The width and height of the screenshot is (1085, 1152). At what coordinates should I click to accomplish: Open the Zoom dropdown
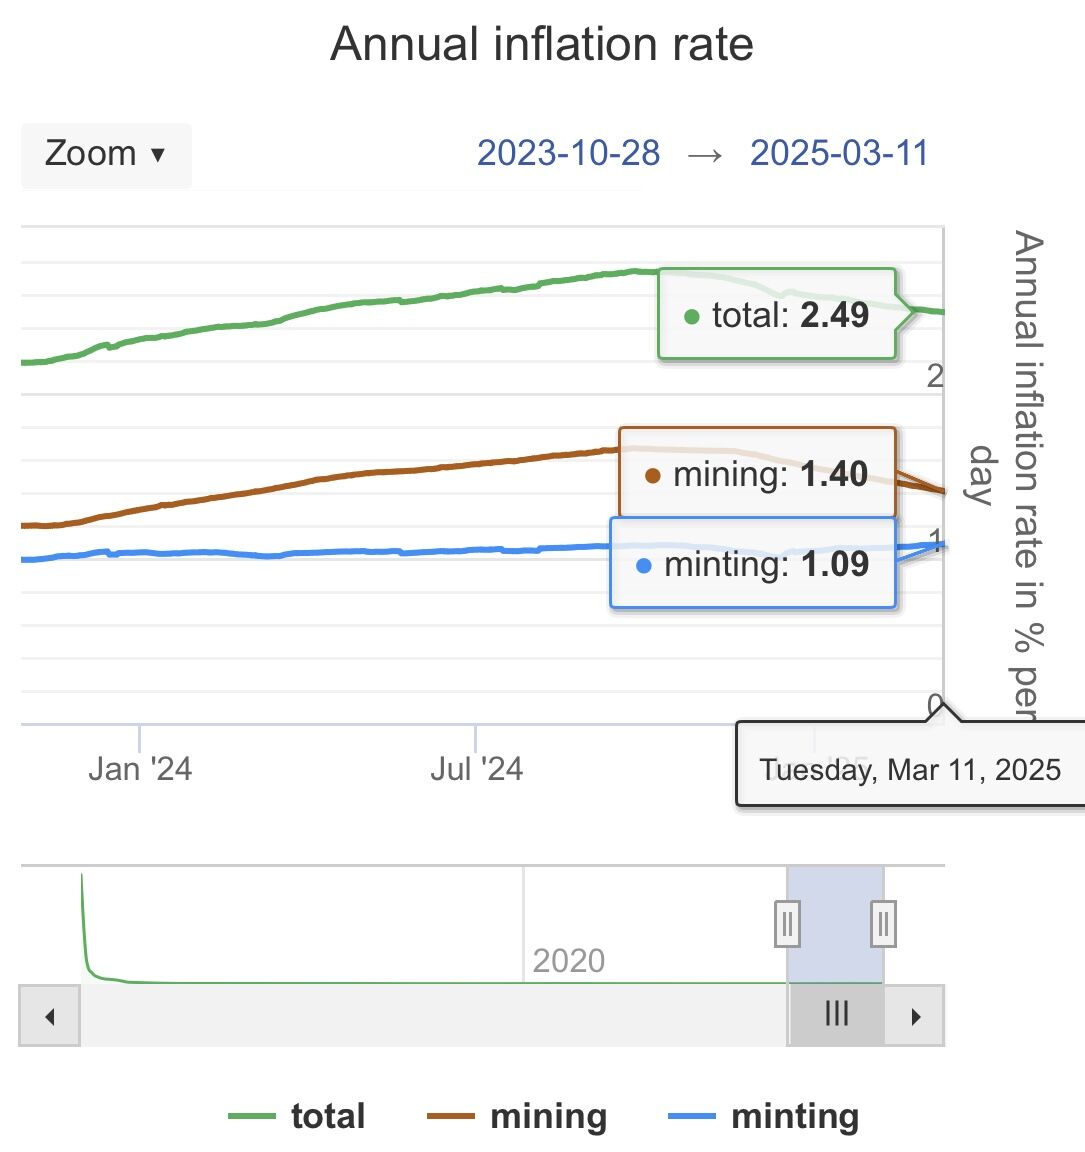(x=105, y=154)
